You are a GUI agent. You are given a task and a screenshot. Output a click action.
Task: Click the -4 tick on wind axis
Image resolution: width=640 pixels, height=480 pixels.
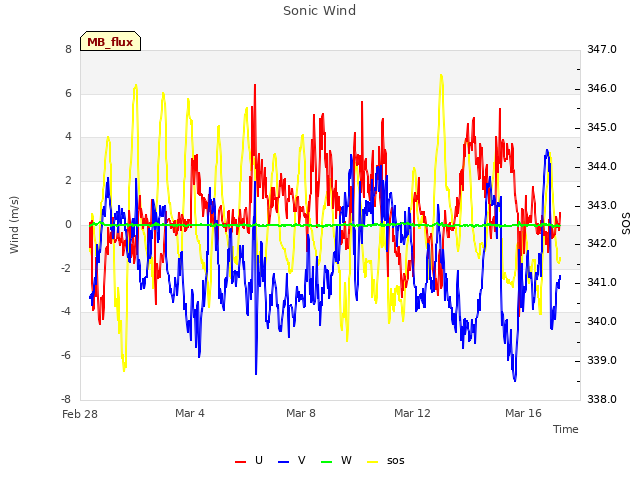(66, 312)
